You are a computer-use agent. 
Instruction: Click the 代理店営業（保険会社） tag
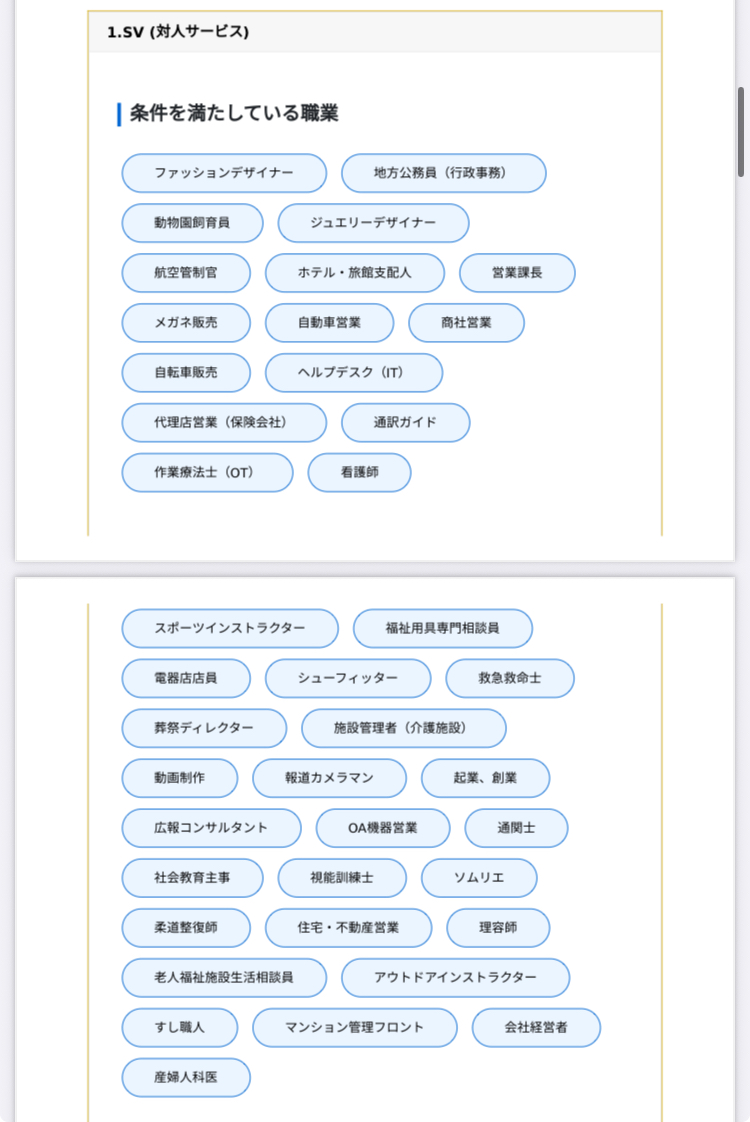(224, 423)
